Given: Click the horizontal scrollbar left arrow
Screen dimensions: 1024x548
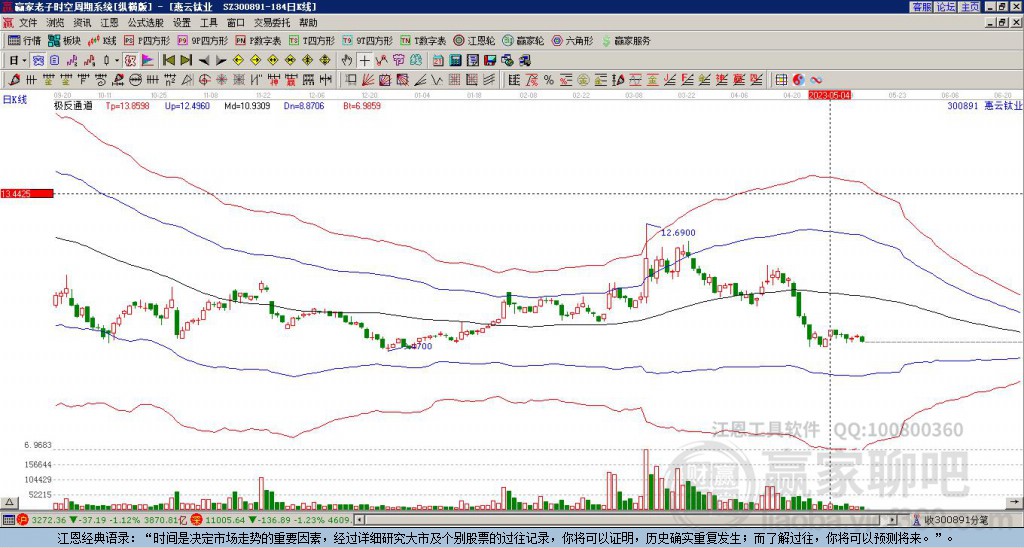Looking at the screenshot, I should [358, 520].
